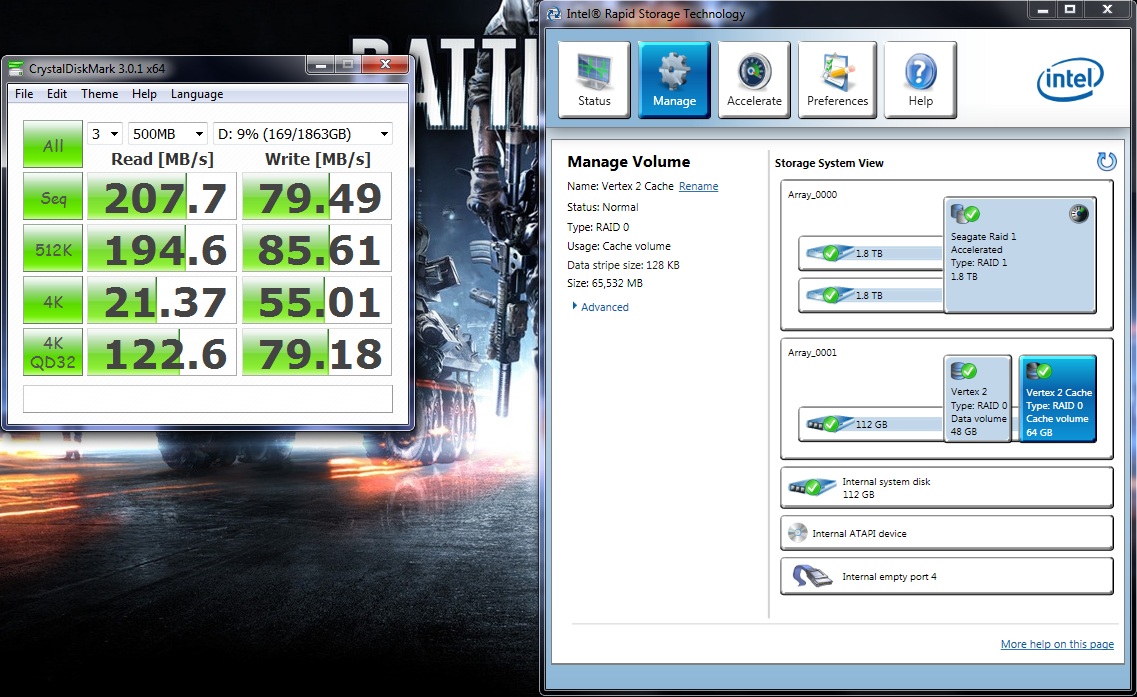Viewport: 1137px width, 697px height.
Task: Click the Rename link for the volume
Action: [698, 186]
